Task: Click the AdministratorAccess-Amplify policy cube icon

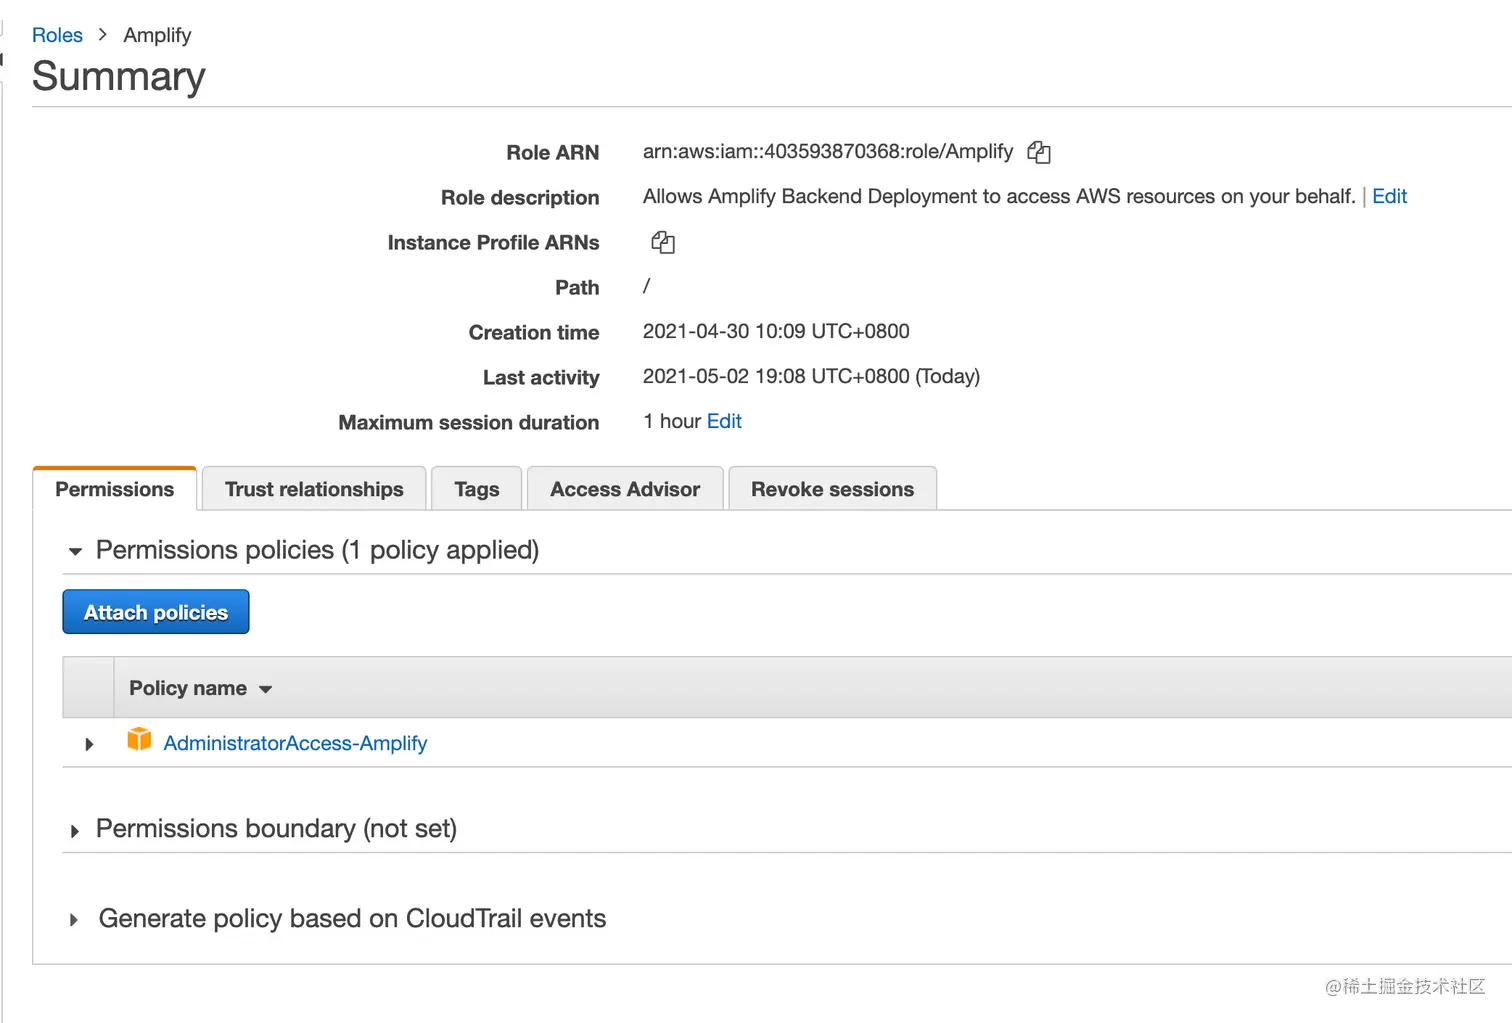Action: tap(139, 740)
